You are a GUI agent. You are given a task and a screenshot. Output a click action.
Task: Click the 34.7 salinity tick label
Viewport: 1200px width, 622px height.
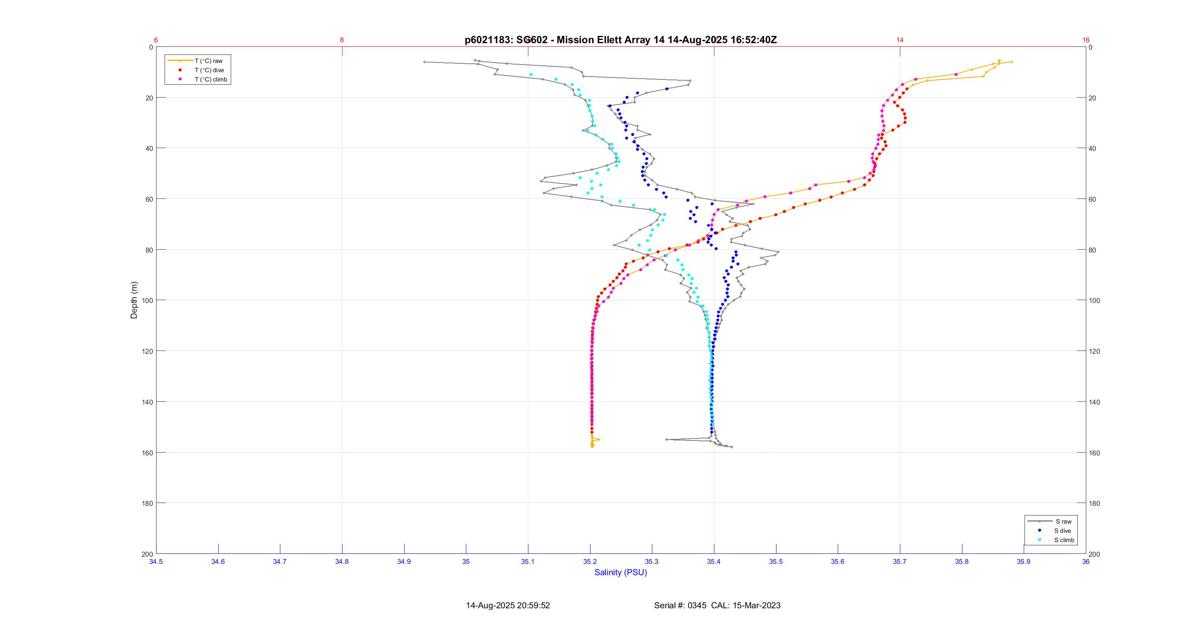[280, 562]
